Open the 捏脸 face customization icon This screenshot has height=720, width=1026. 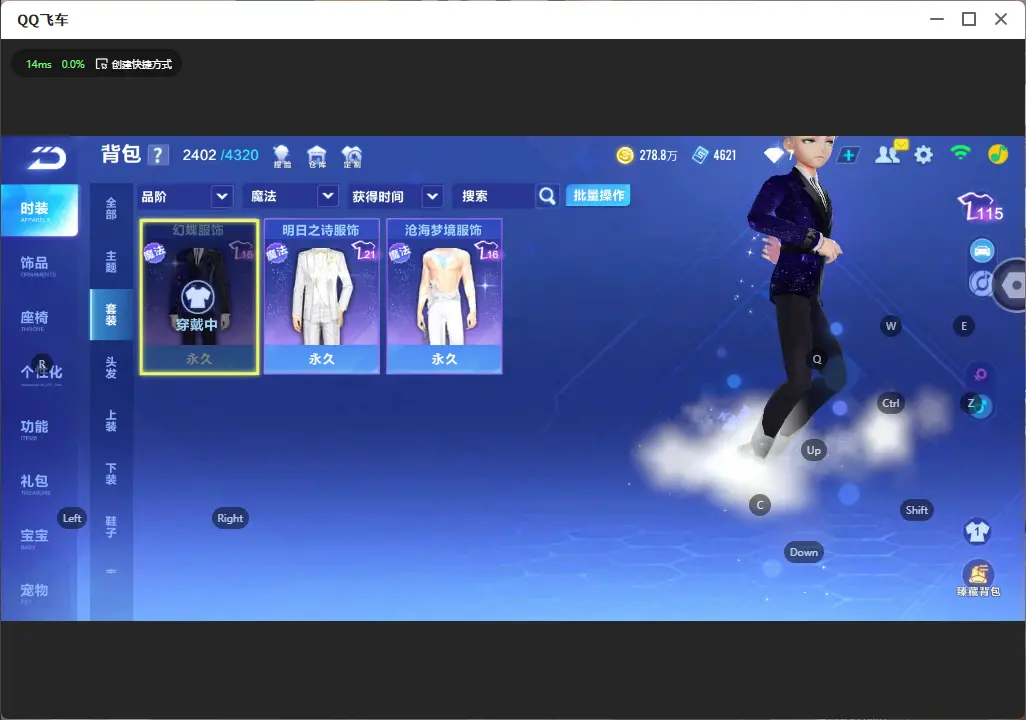click(282, 156)
